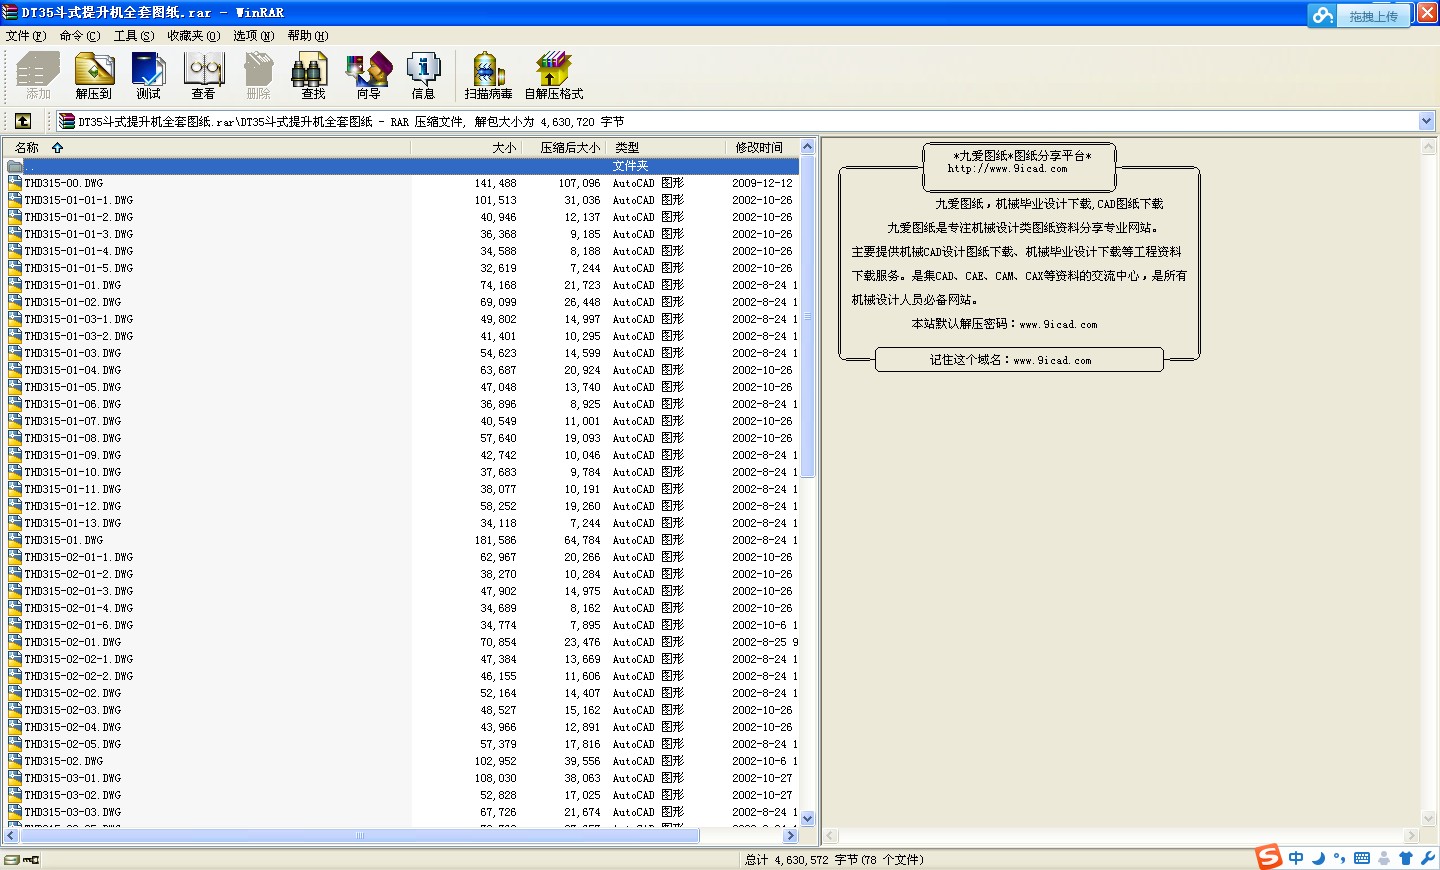Image resolution: width=1440 pixels, height=870 pixels.
Task: Go up one folder level icon
Action: (x=23, y=121)
